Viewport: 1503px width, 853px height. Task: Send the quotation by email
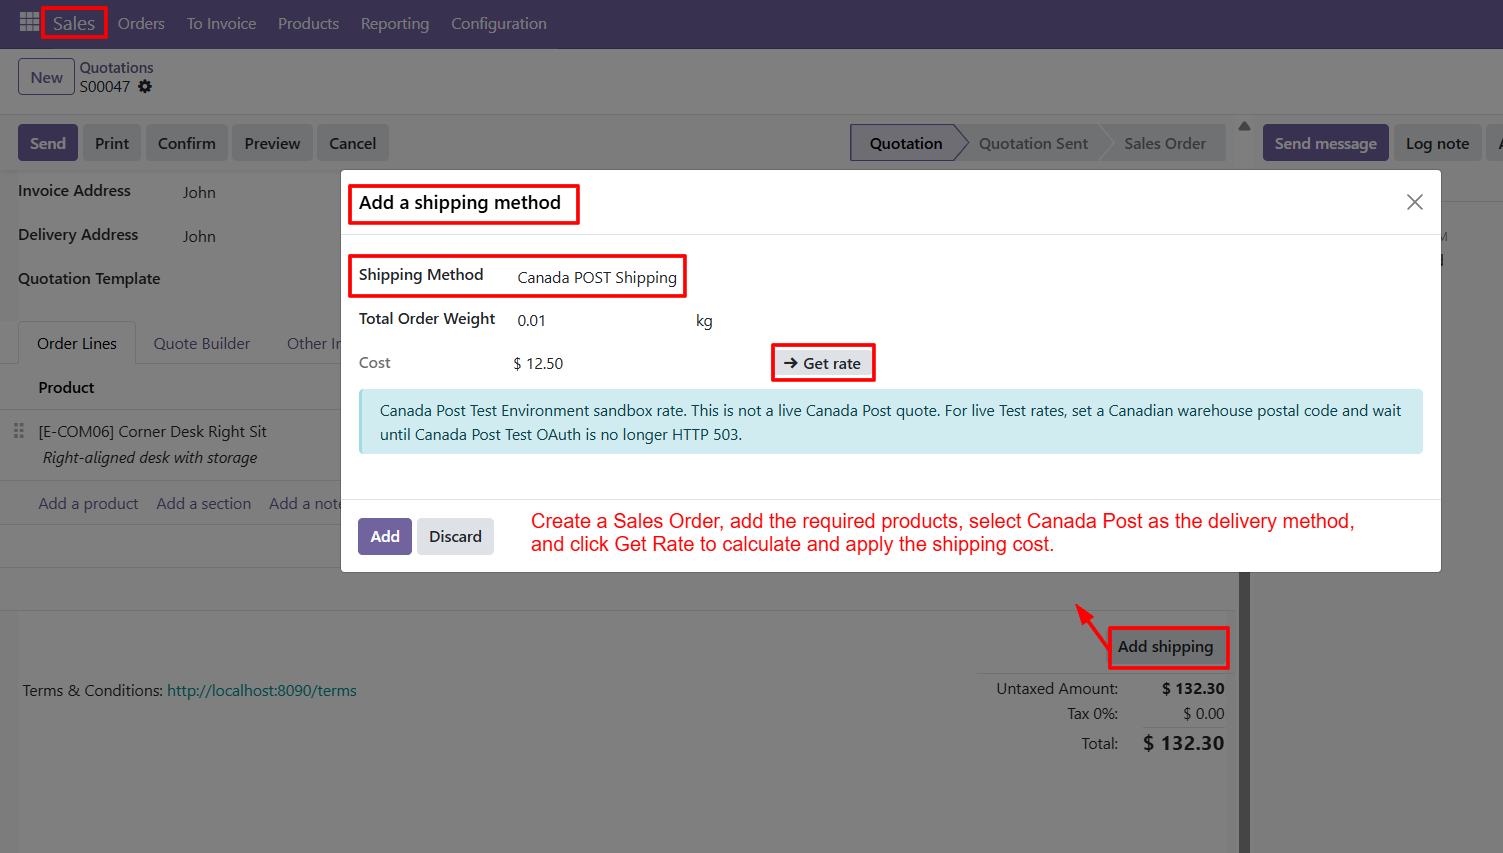[x=48, y=143]
